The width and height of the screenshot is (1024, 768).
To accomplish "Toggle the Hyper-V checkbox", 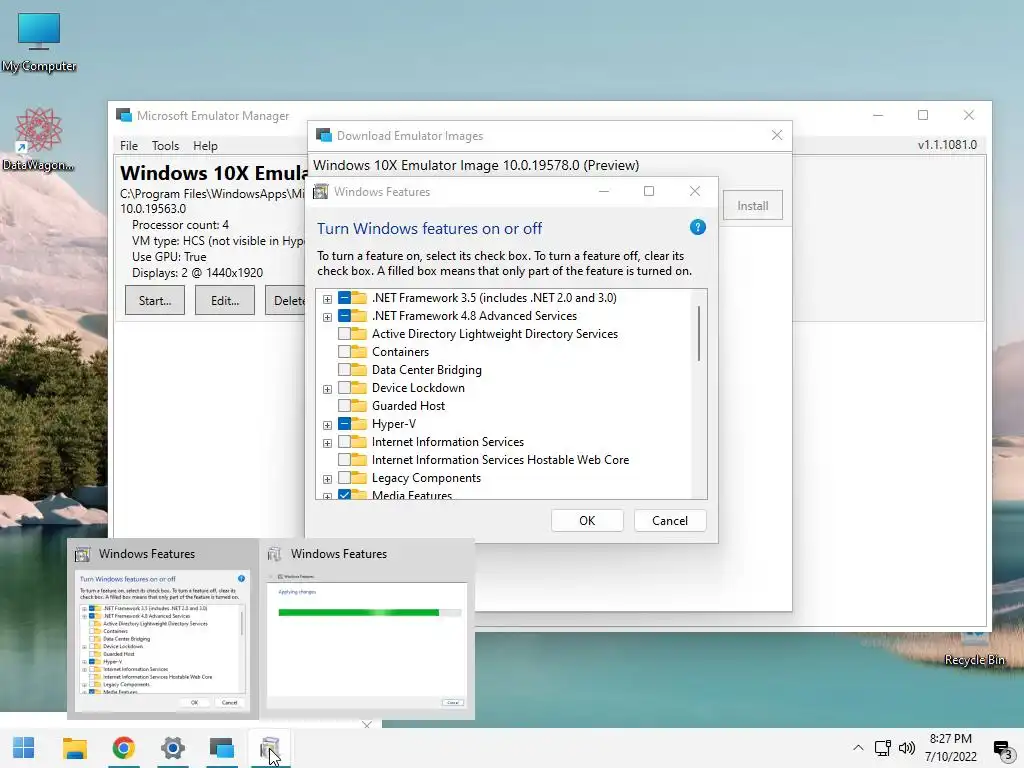I will [x=344, y=424].
